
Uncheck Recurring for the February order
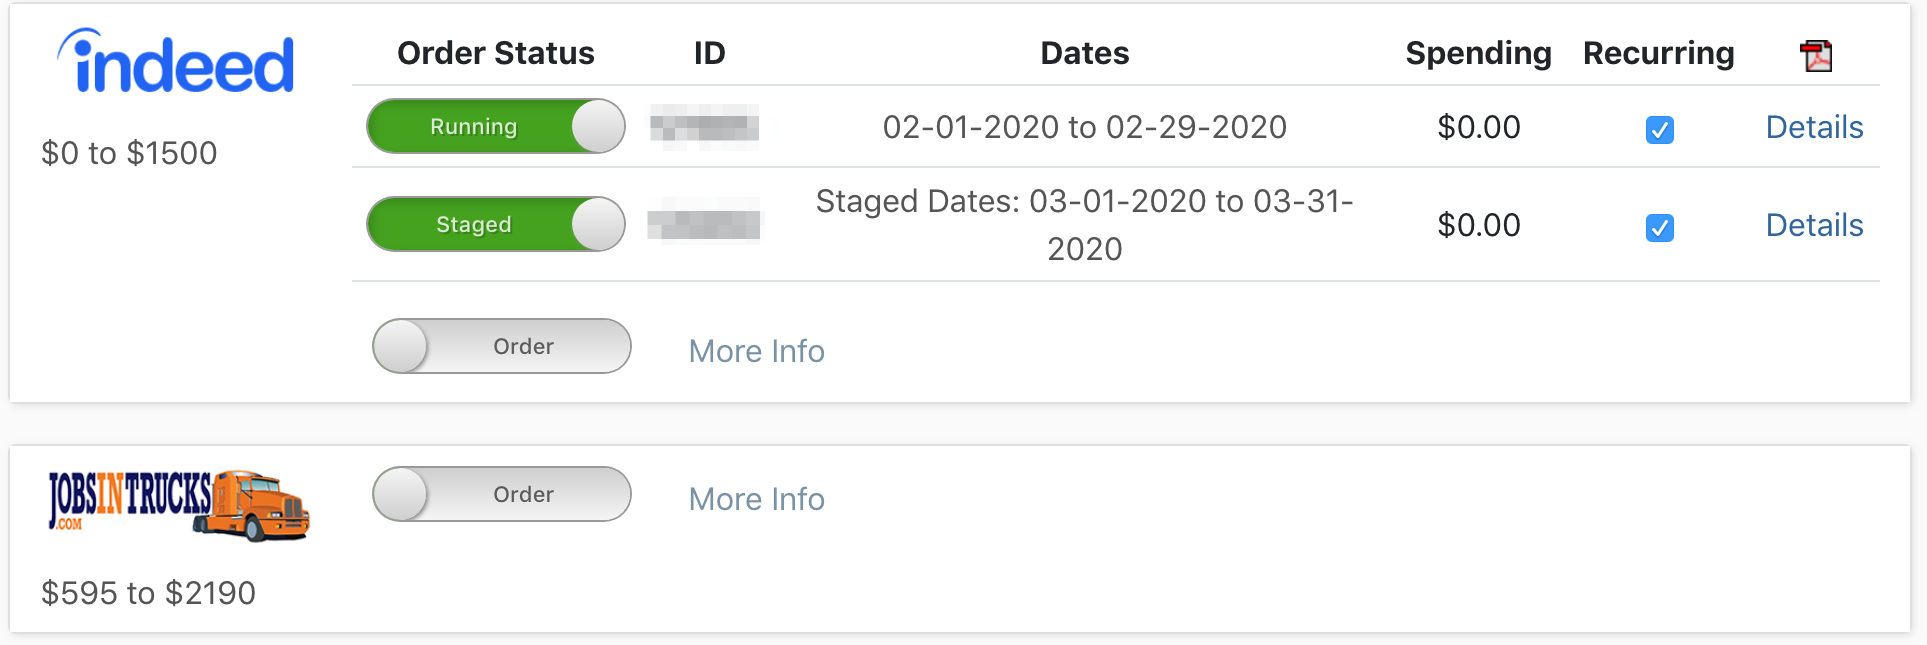[1660, 129]
